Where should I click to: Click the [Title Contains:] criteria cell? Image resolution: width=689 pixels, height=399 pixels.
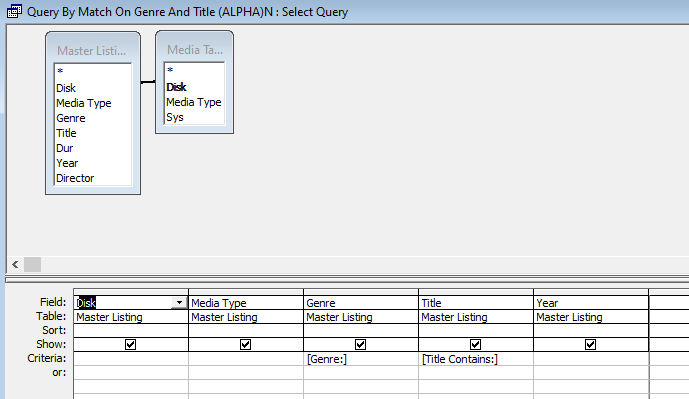476,359
